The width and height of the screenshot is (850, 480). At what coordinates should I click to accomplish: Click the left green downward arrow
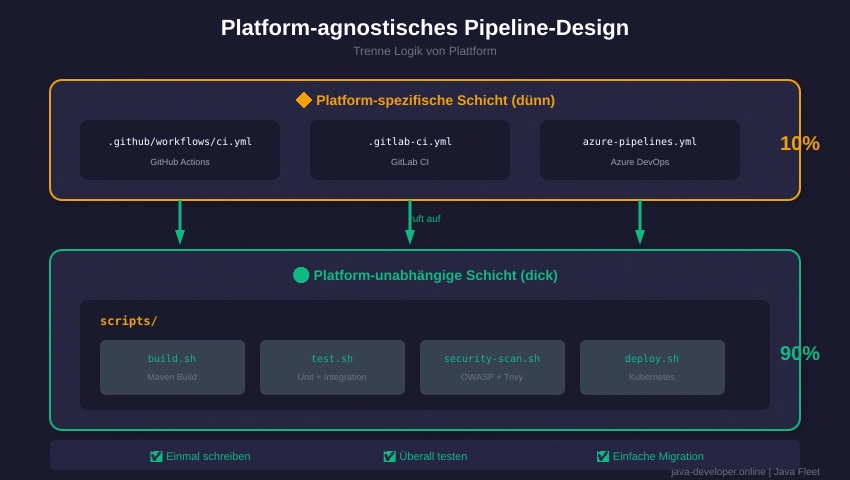[180, 222]
